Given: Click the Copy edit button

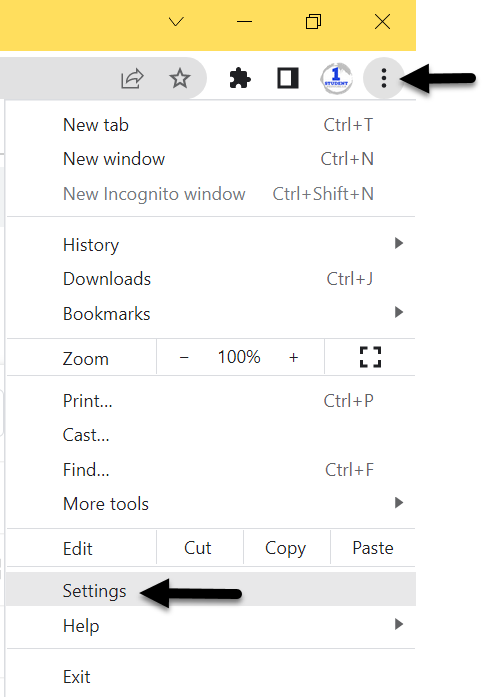Looking at the screenshot, I should pyautogui.click(x=286, y=548).
